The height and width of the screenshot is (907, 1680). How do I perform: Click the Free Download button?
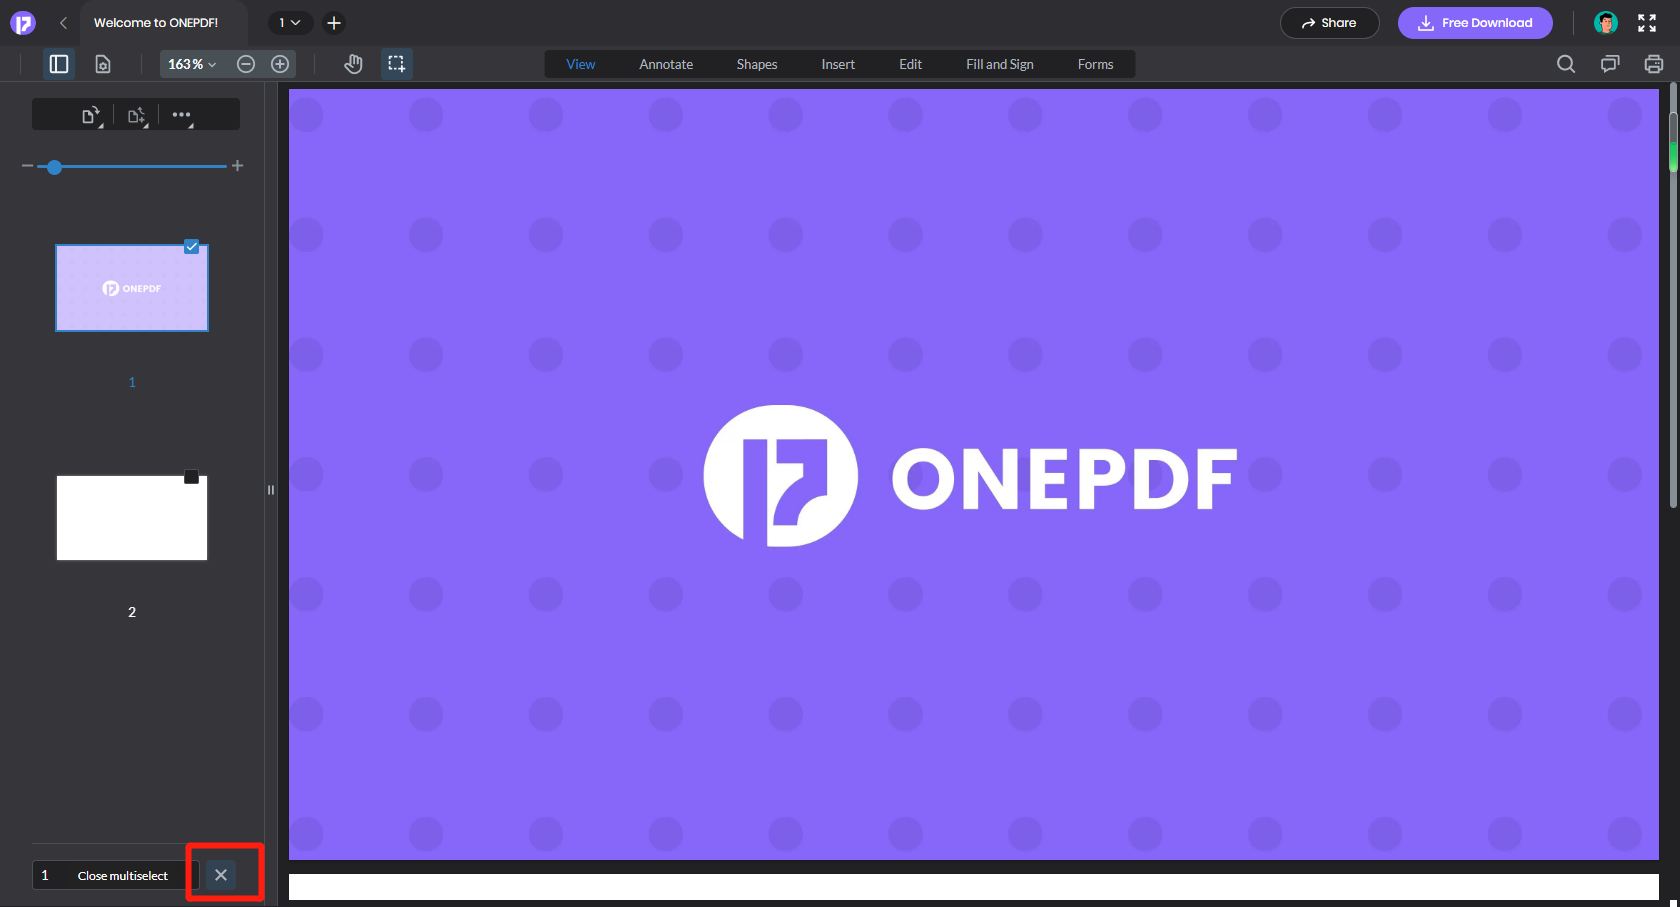[1475, 23]
